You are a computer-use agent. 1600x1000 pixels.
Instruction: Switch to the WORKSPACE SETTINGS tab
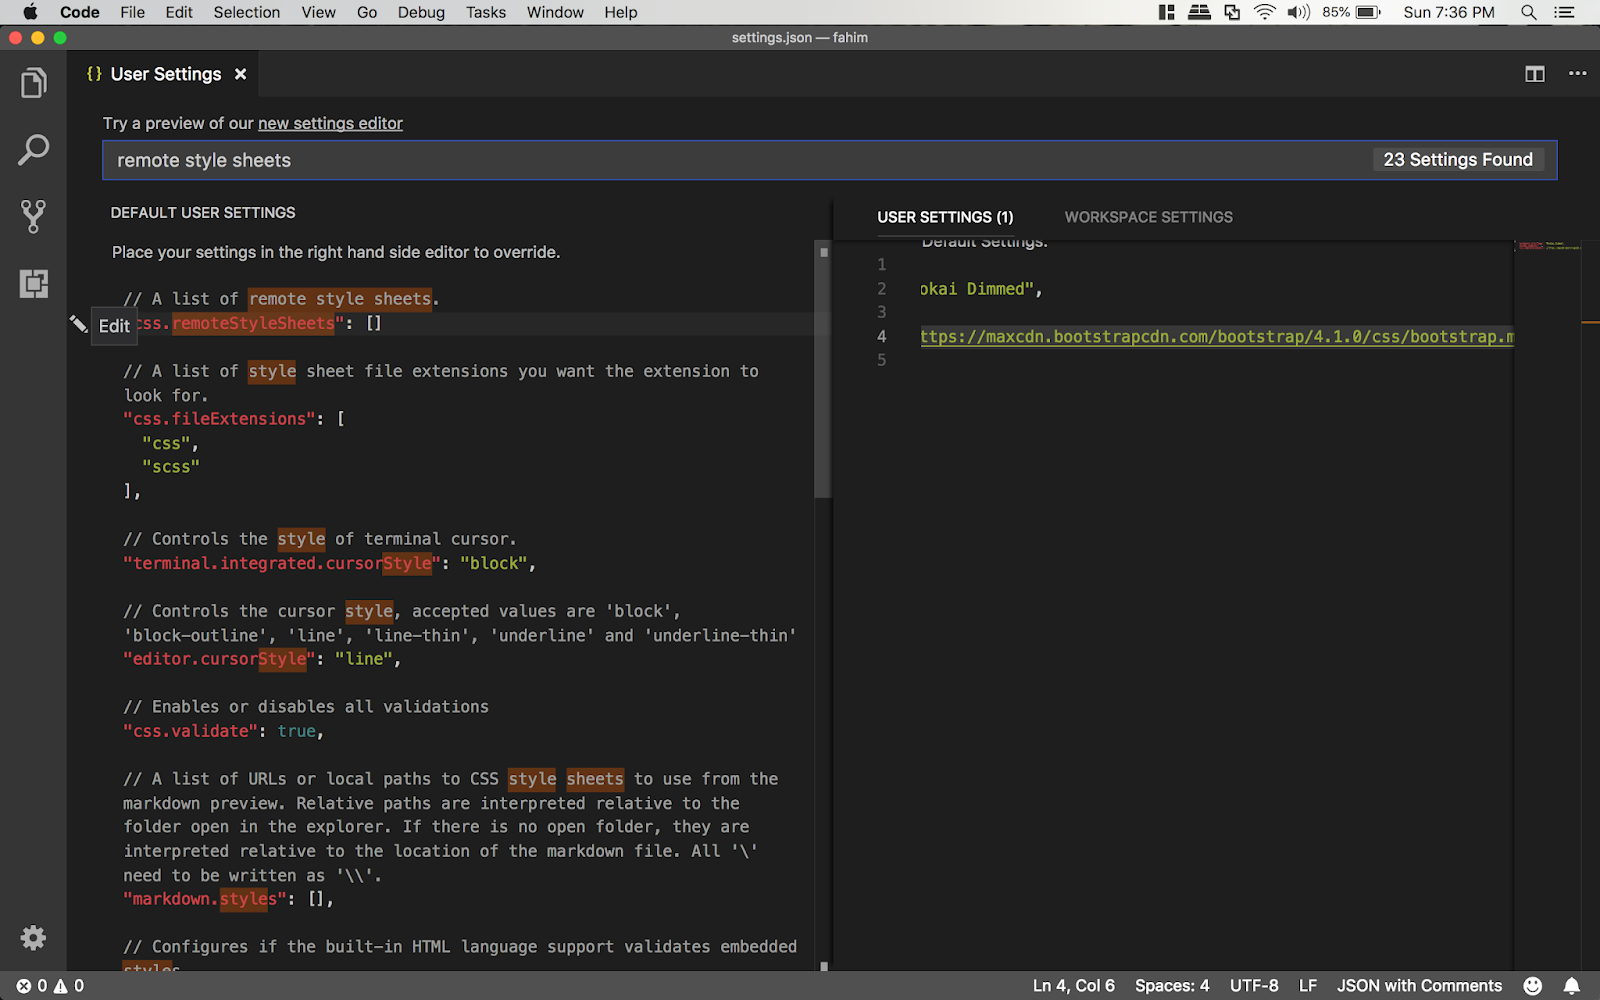(1147, 217)
